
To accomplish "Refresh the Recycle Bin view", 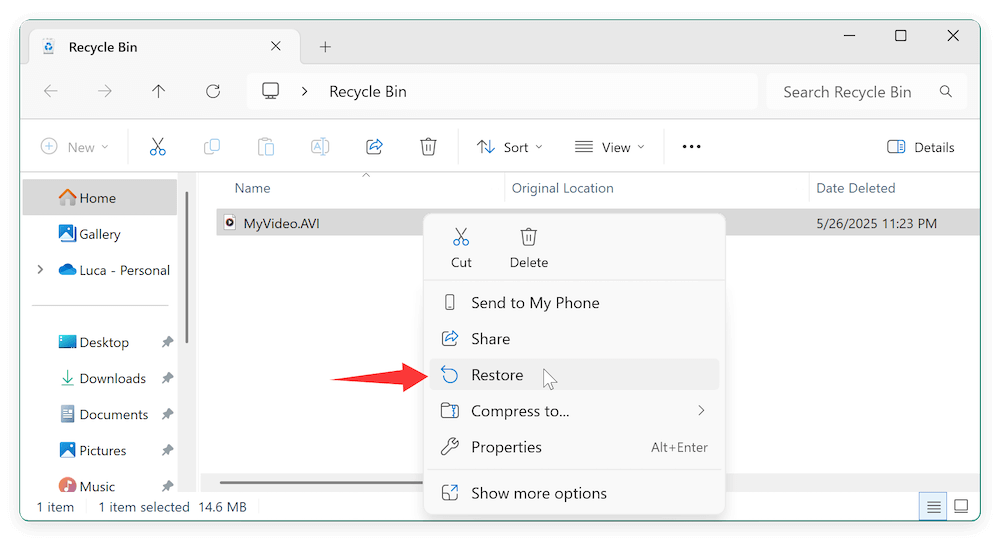I will point(213,91).
